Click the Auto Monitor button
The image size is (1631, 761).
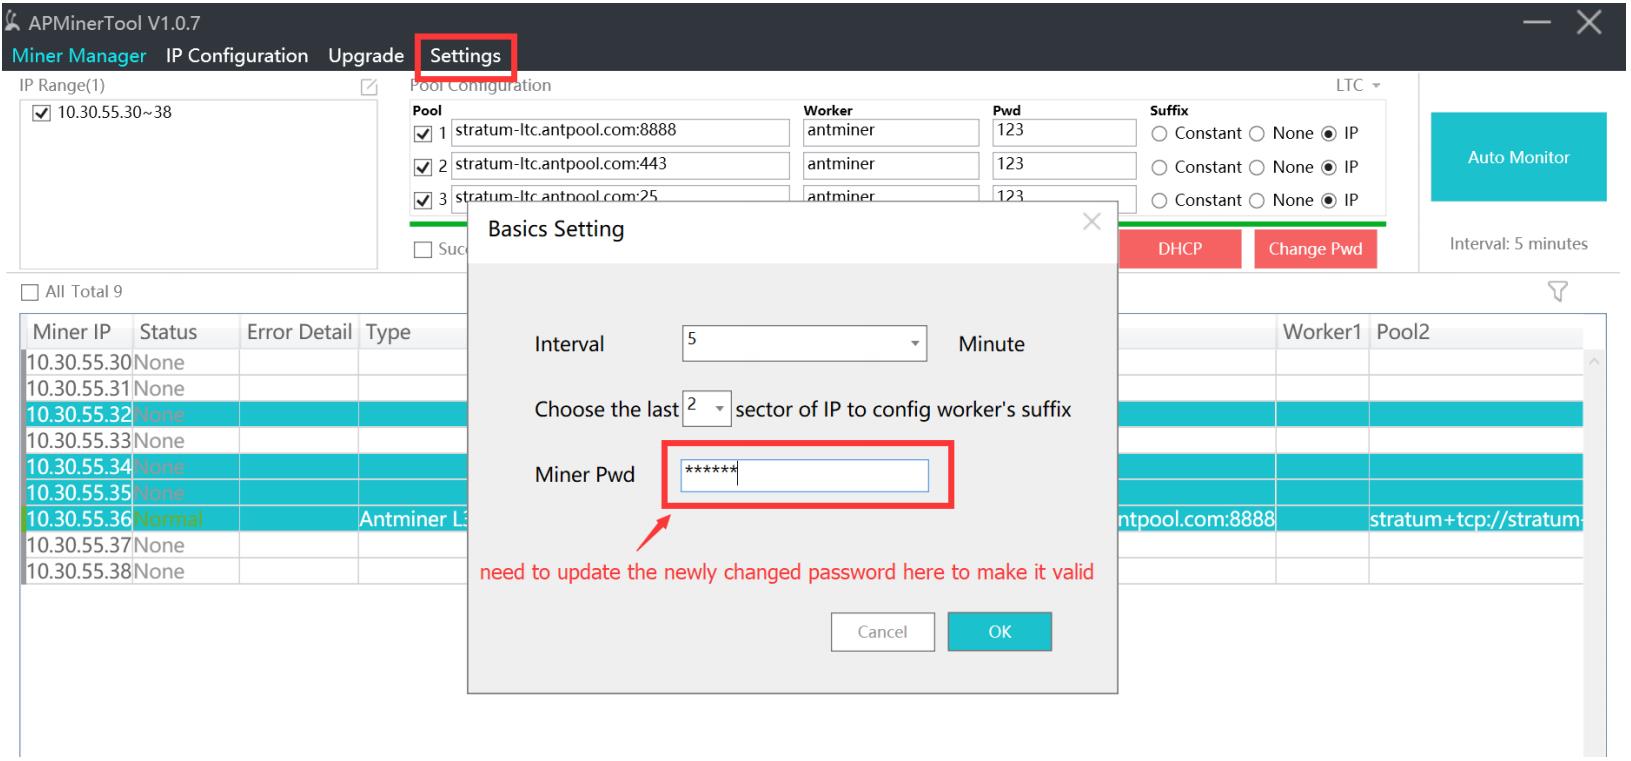1518,157
